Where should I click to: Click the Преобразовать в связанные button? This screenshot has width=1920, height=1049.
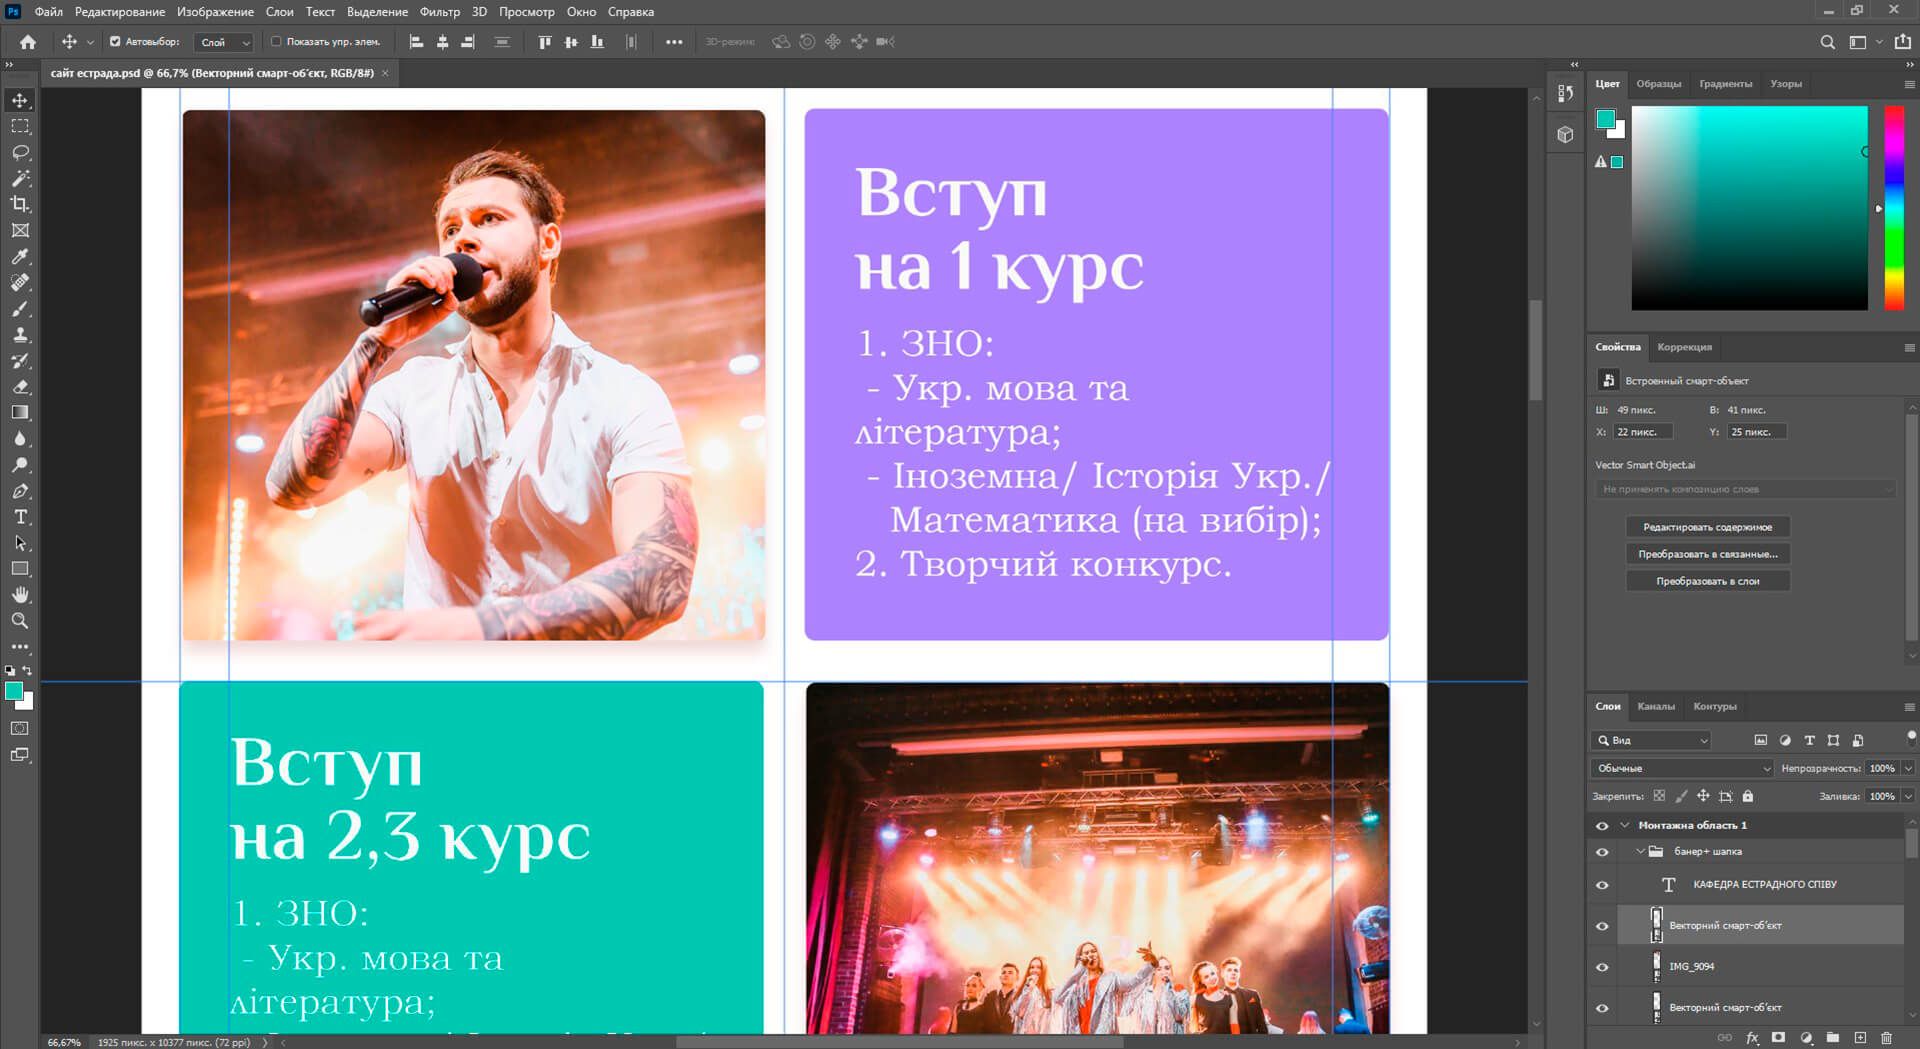click(1707, 554)
